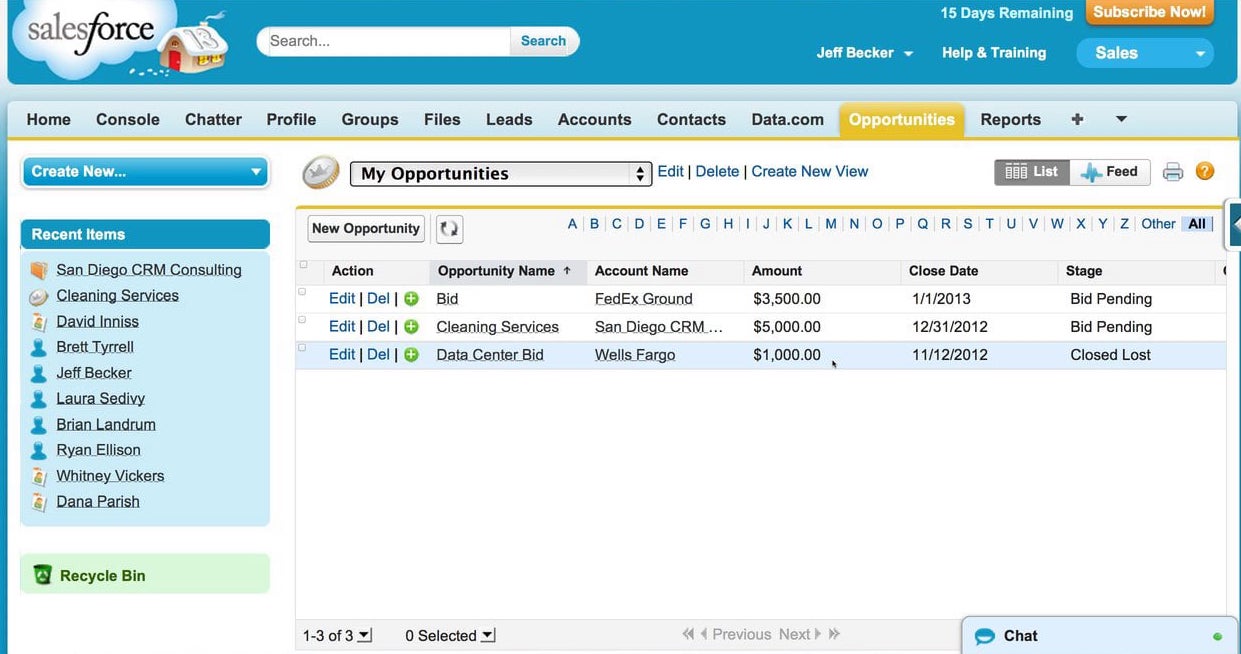Viewport: 1241px width, 654px height.
Task: Open the tab bar overflow arrow dropdown
Action: [x=1121, y=119]
